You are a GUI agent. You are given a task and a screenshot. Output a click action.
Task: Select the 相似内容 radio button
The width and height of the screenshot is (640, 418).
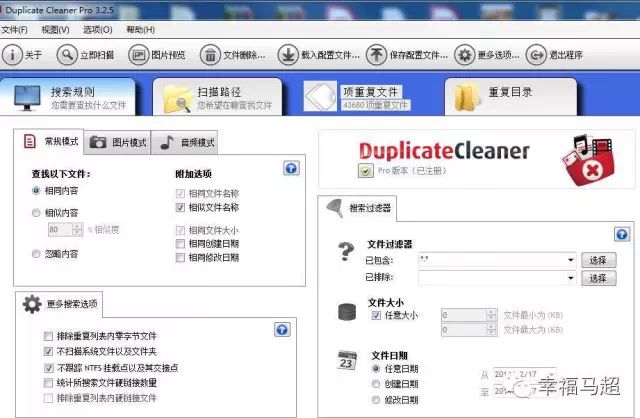coord(36,213)
